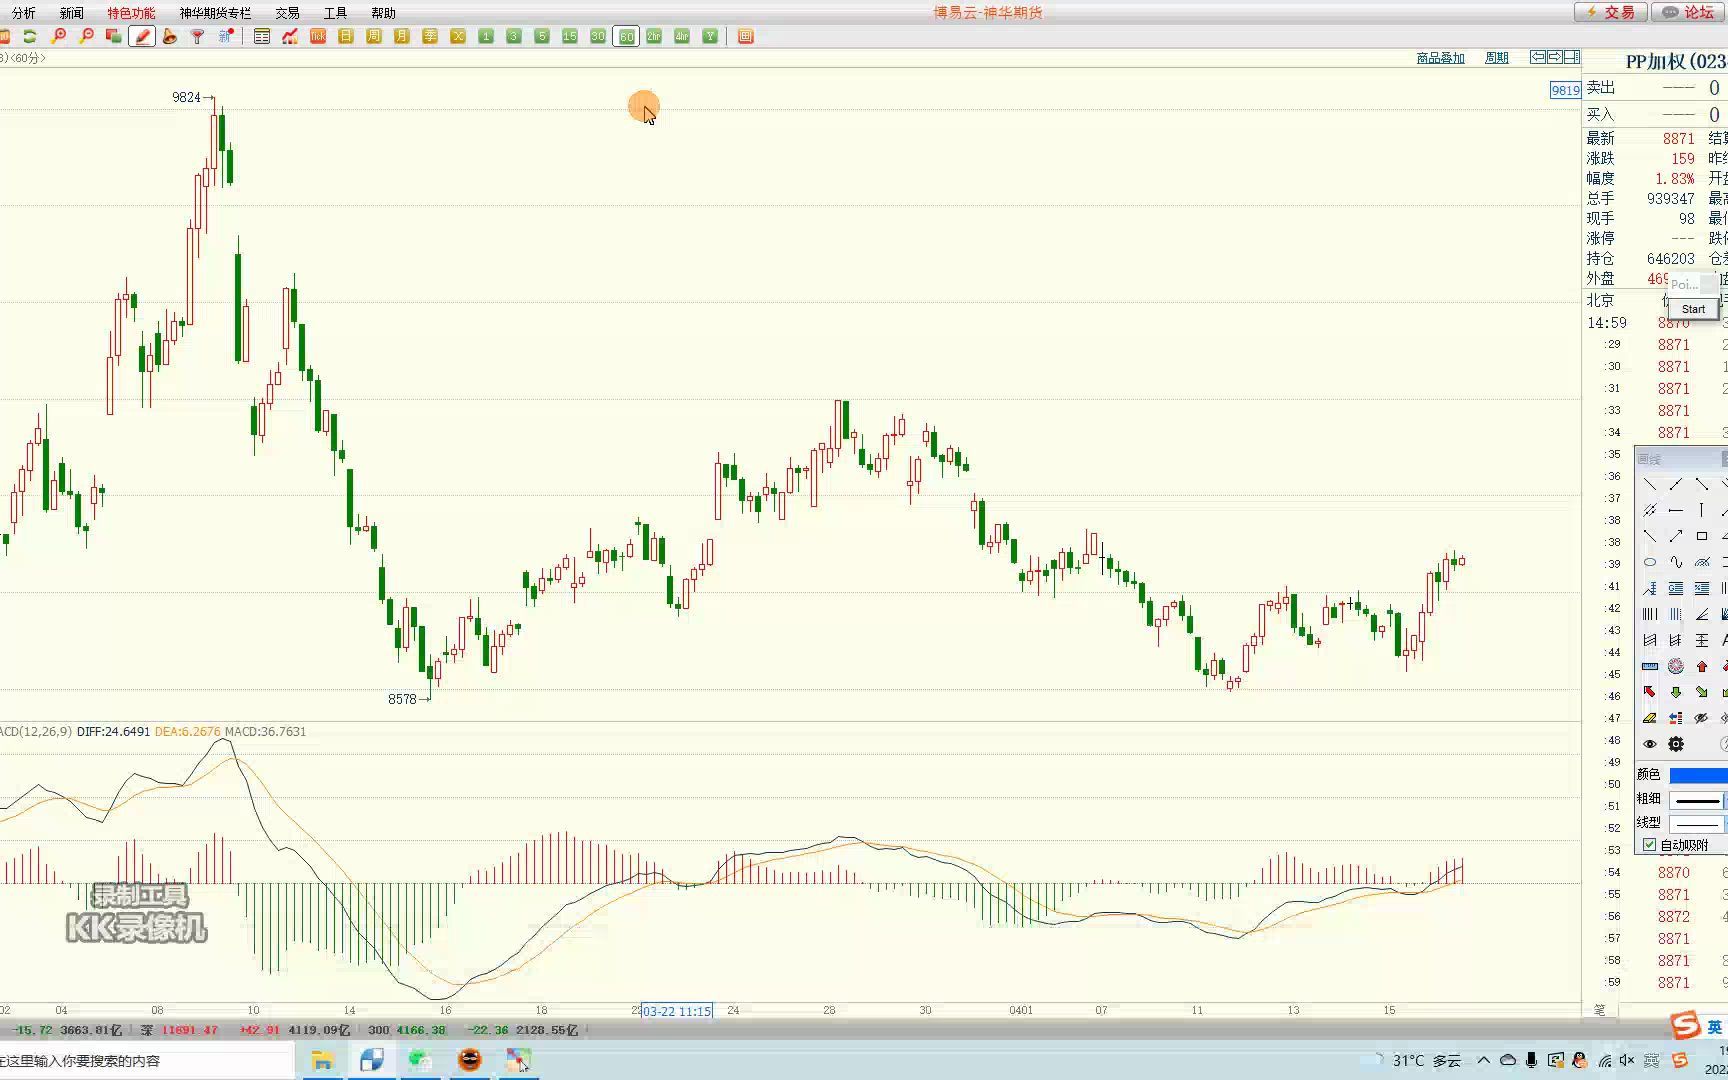Show hidden system tray icons chevron
Image resolution: width=1728 pixels, height=1080 pixels.
point(1483,1060)
